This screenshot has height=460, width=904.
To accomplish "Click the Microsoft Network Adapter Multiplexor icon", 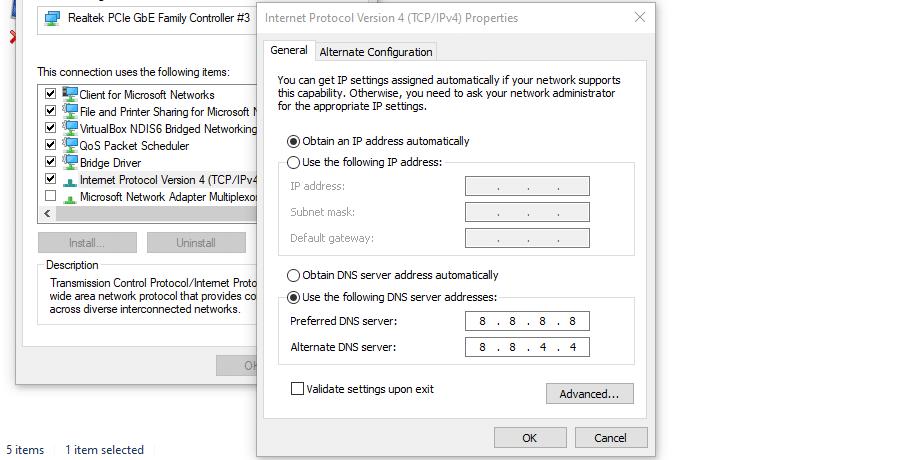I will pyautogui.click(x=70, y=196).
